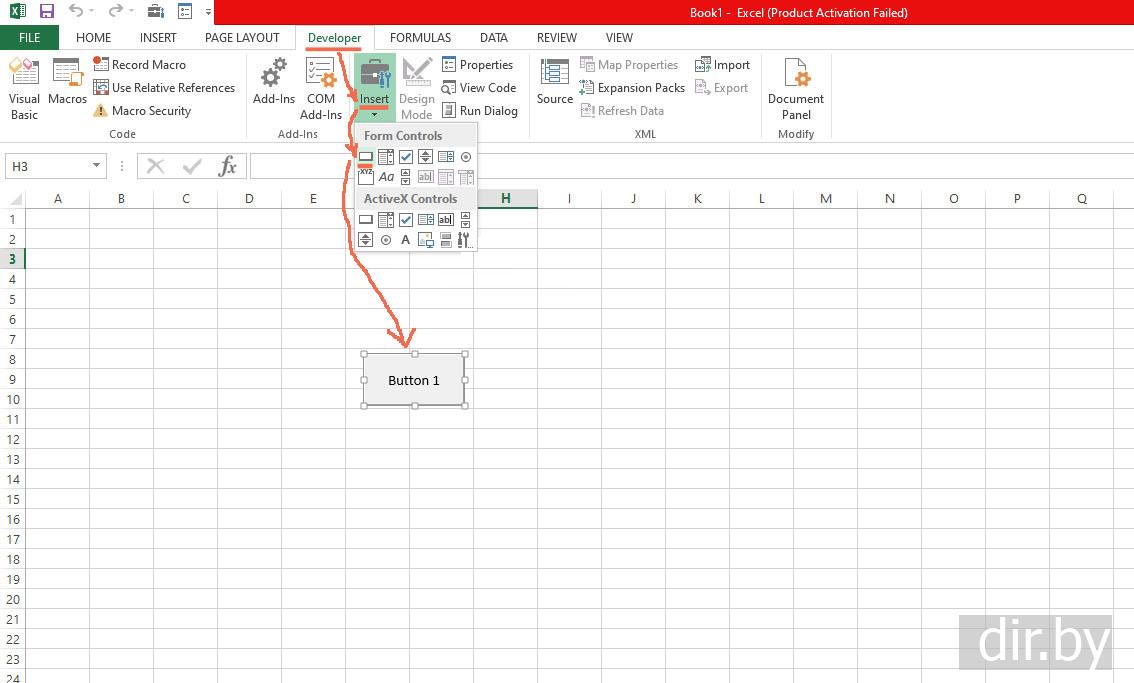
Task: Expand the Name Box dropdown
Action: click(x=96, y=166)
